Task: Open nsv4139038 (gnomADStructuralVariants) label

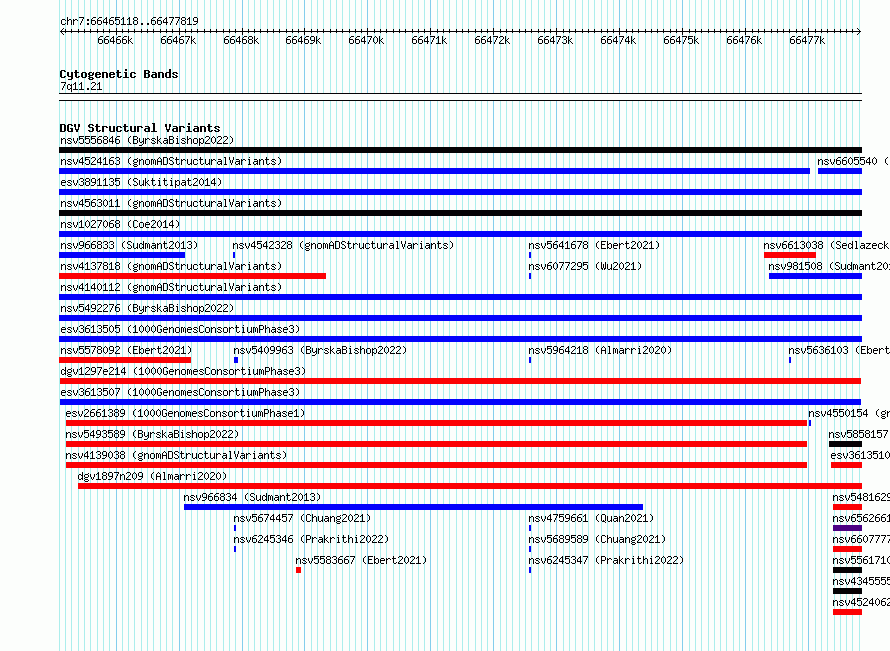Action: [176, 455]
